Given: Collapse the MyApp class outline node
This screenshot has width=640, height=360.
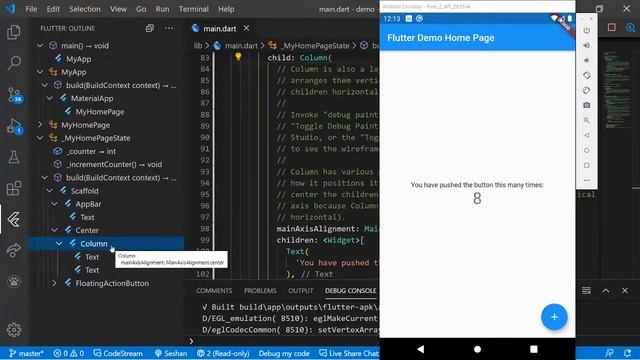Looking at the screenshot, I should click(40, 72).
